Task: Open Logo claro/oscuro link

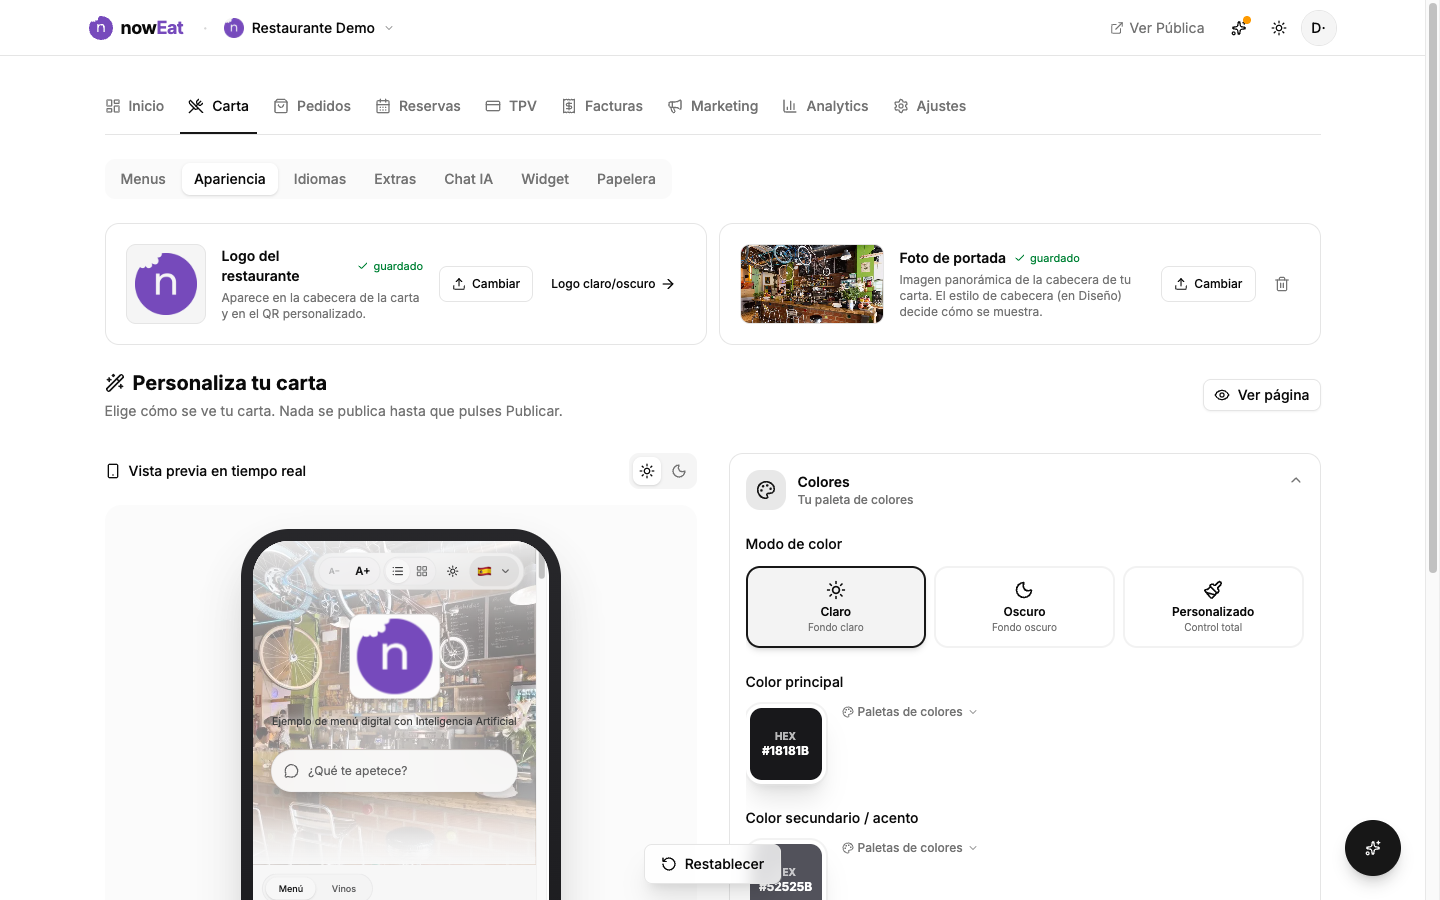Action: coord(613,284)
